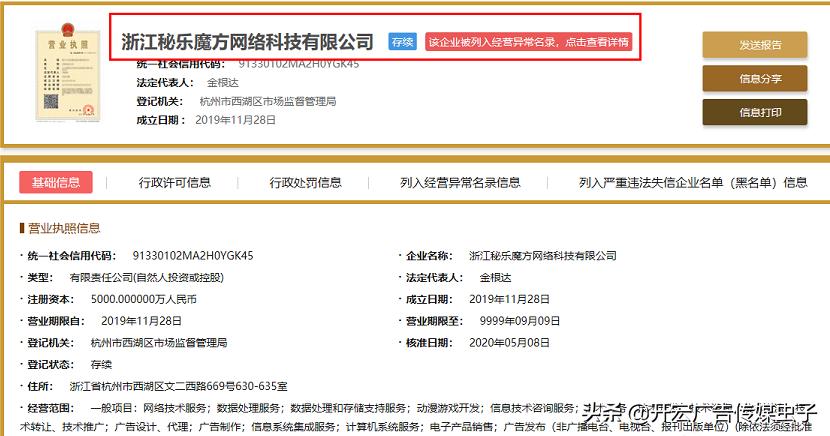Click credit code 91330102MA2H0YGK45 in license info section
The image size is (830, 436).
tap(193, 256)
